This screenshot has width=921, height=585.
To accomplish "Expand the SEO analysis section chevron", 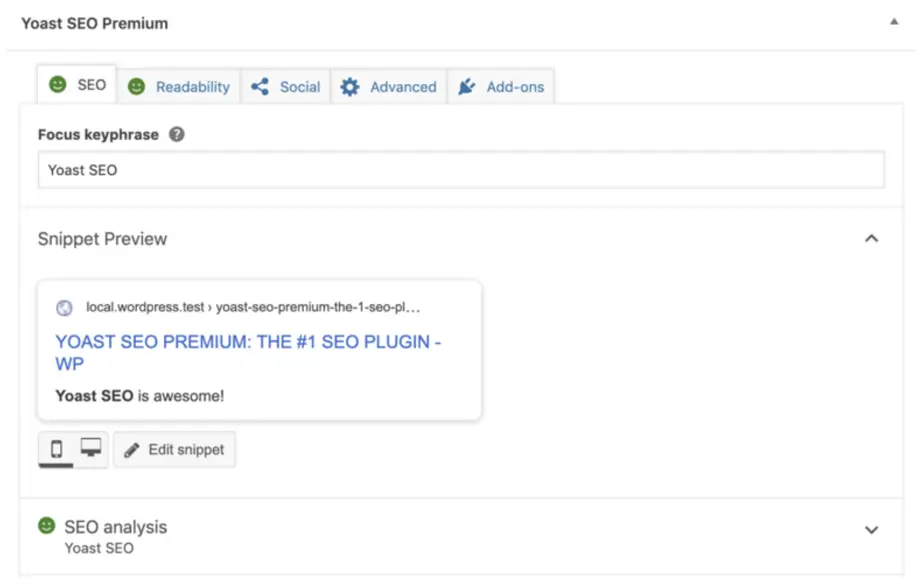I will coord(872,530).
